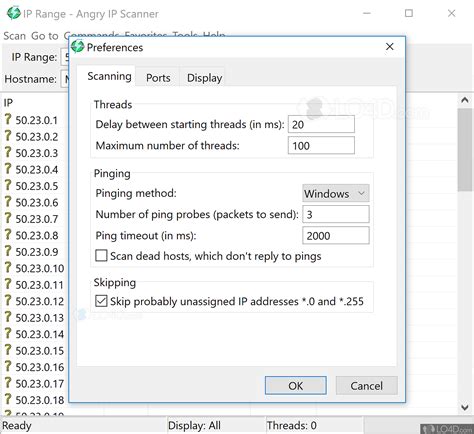The image size is (474, 434).
Task: Select IP address 50.23.0.10 text
Action: pos(40,268)
